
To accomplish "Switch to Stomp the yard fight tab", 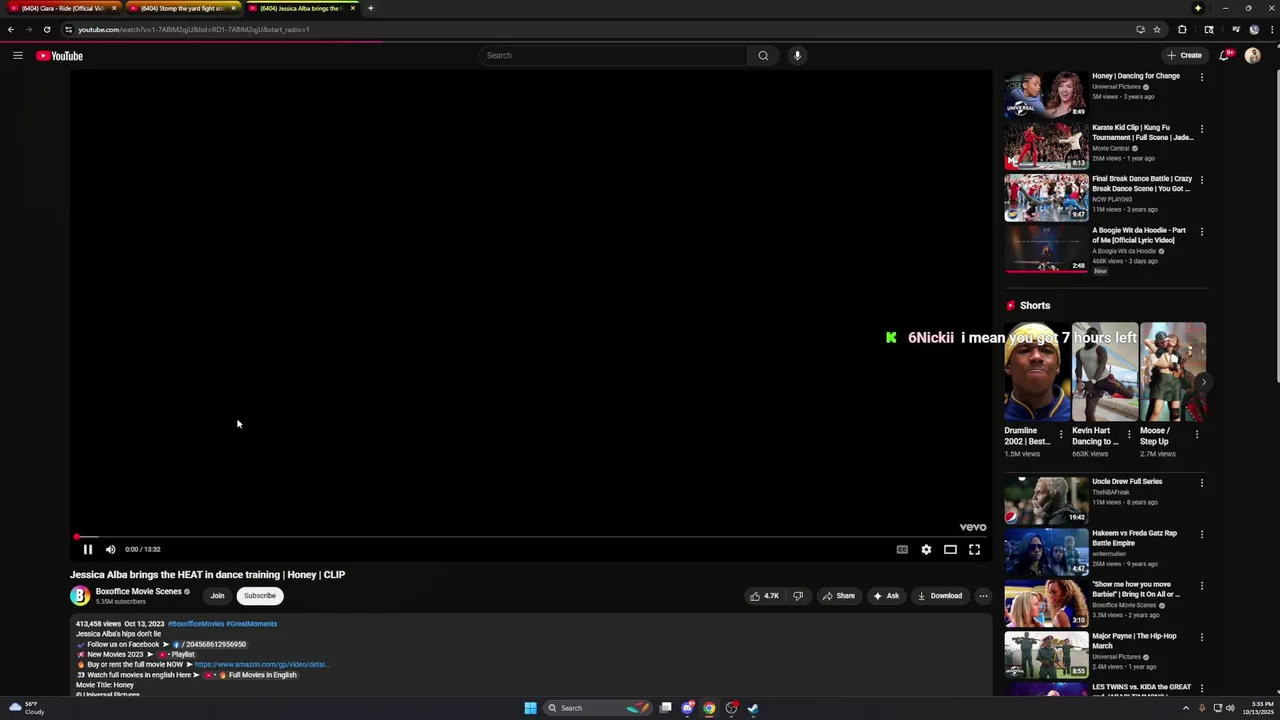I will 182,8.
